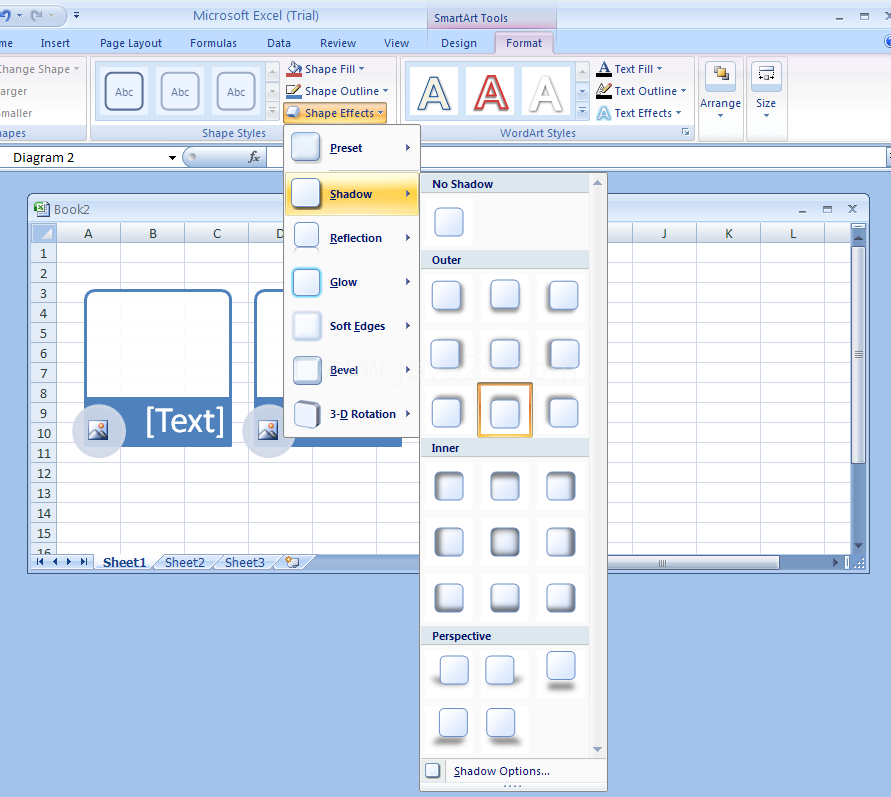Switch to the Review tab

pos(338,43)
